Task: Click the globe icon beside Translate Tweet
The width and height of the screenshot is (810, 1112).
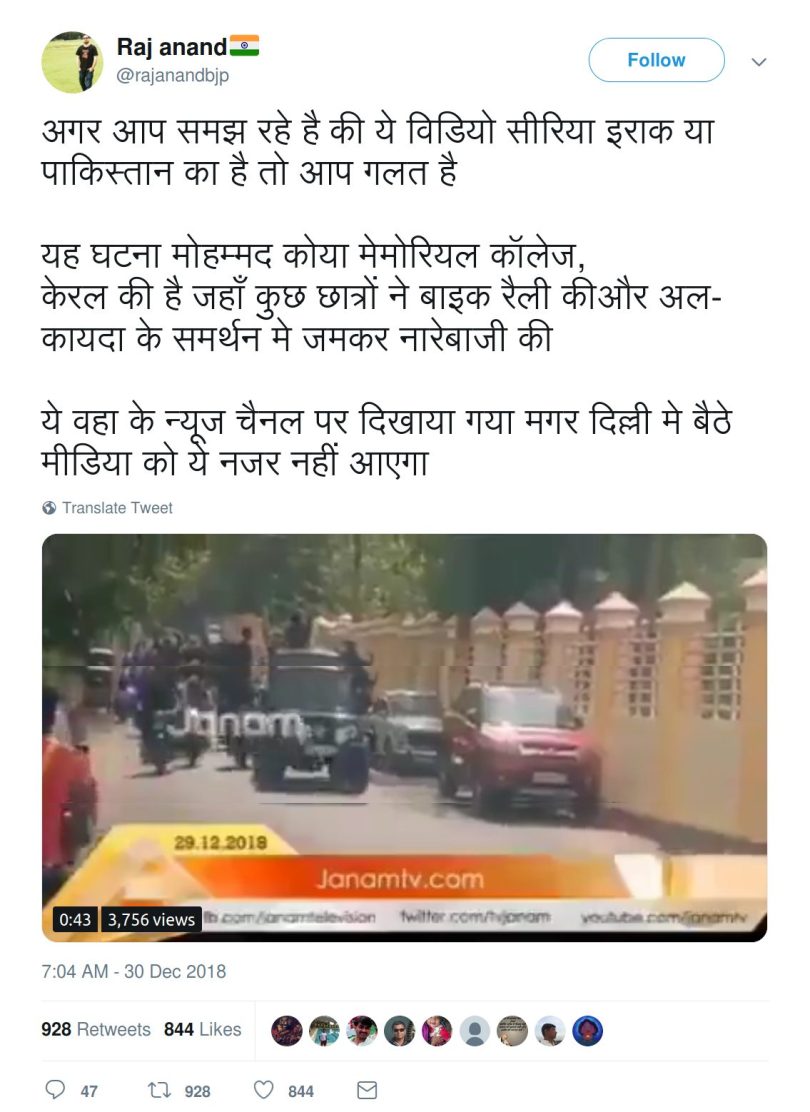Action: click(49, 508)
